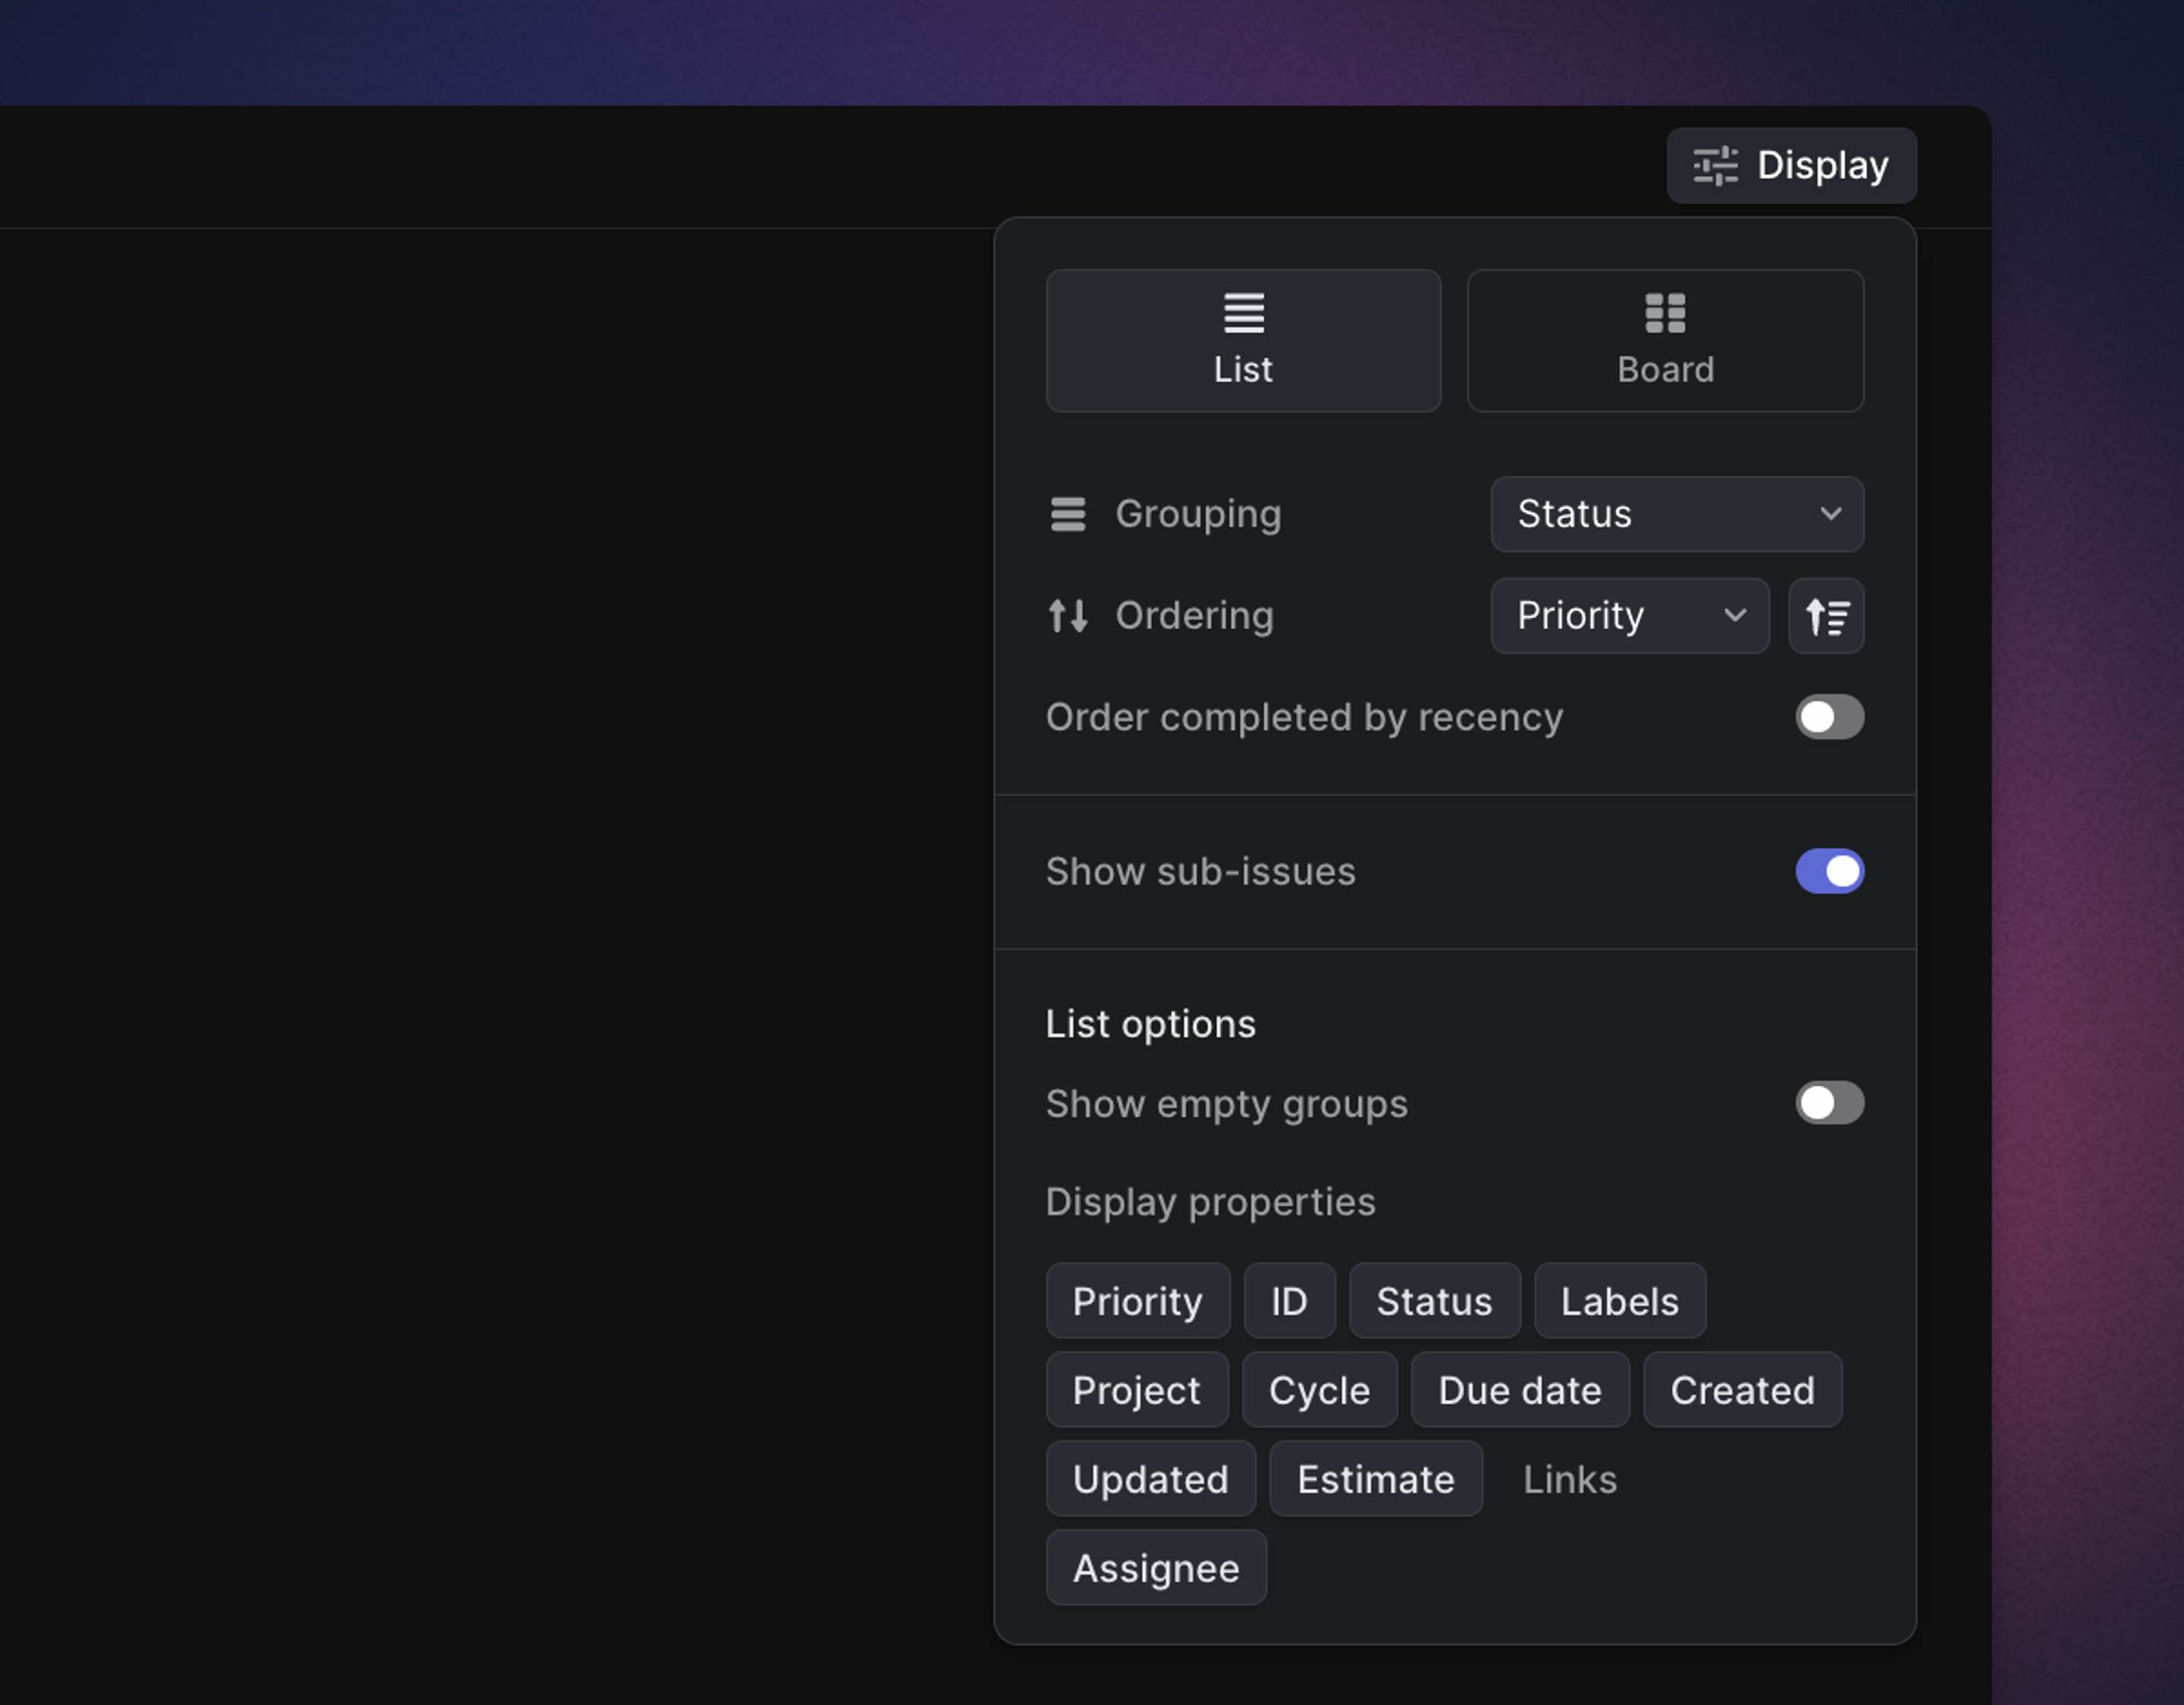Disable Show sub-issues switch
Screen dimensions: 2184x1705
(1829, 871)
